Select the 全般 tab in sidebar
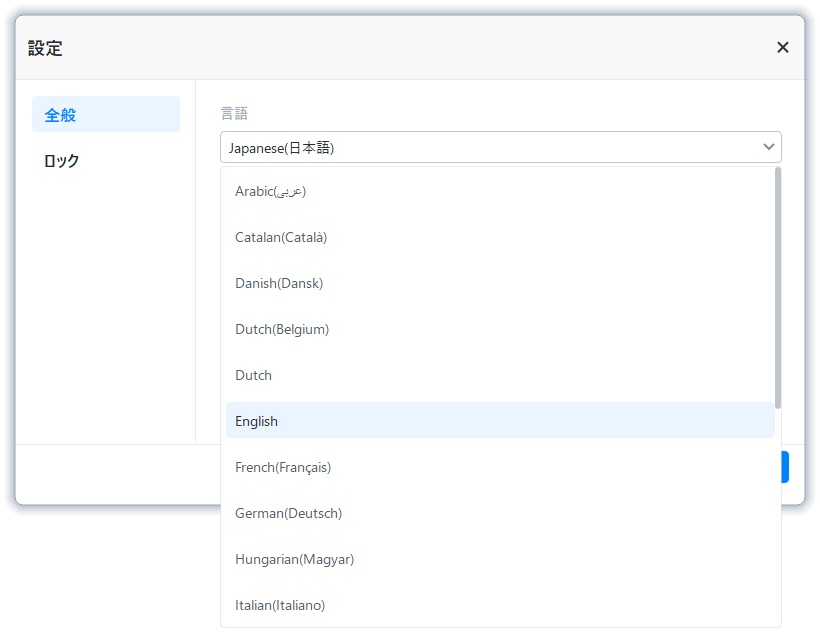The height and width of the screenshot is (639, 820). point(106,114)
